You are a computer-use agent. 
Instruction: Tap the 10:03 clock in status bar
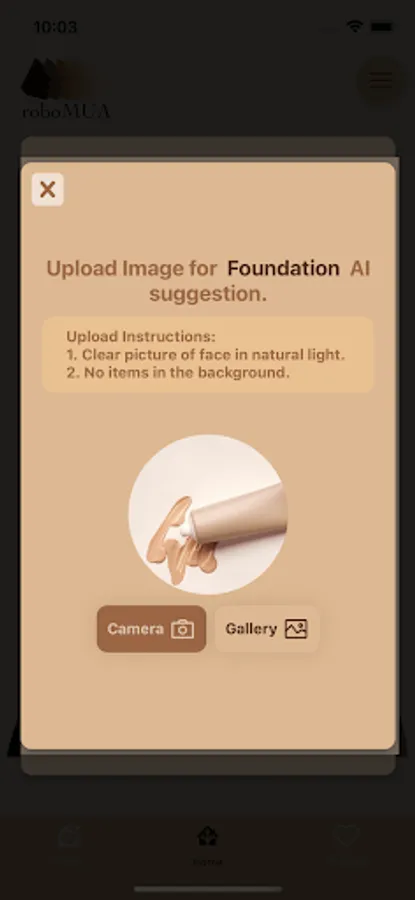coord(55,27)
